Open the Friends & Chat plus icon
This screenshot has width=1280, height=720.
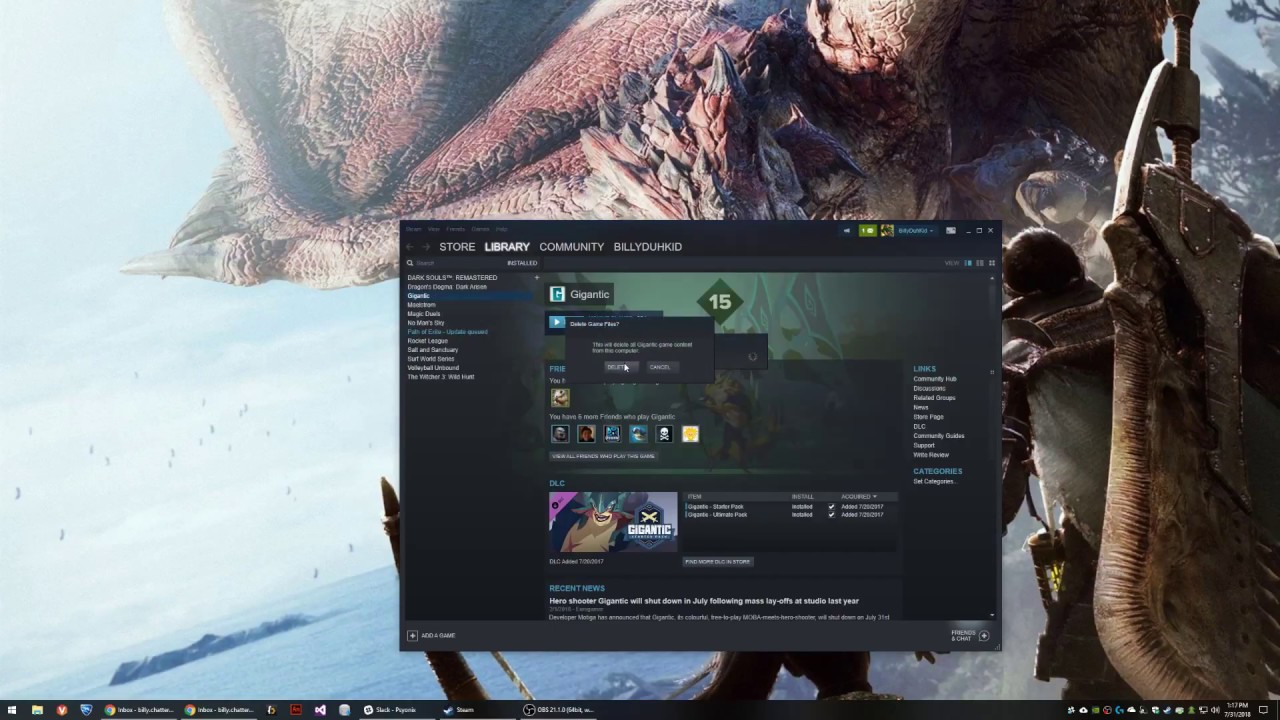tap(984, 635)
